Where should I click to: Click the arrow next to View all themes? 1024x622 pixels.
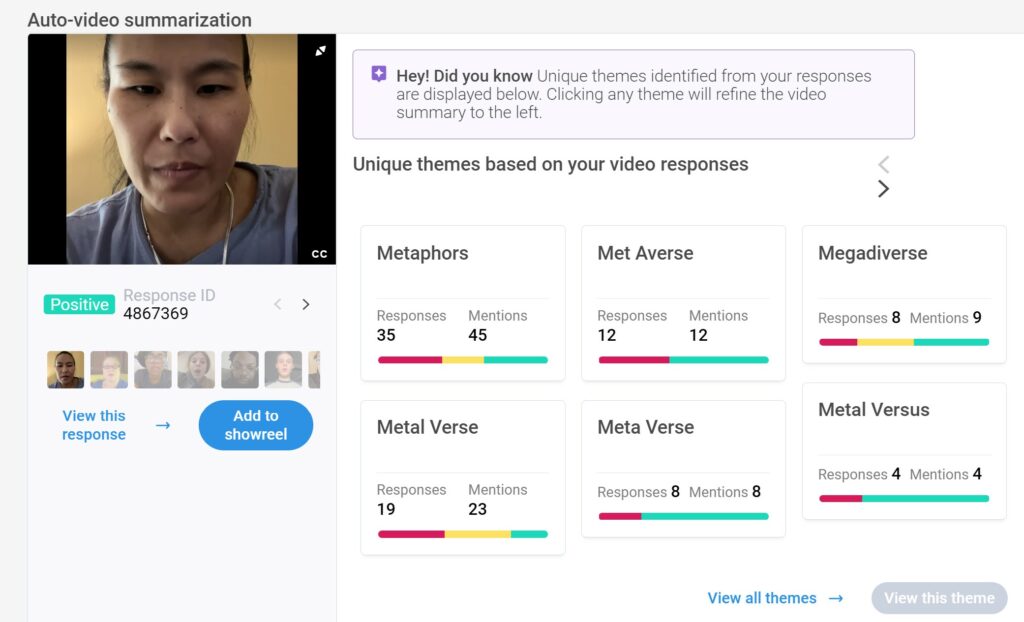[x=836, y=598]
